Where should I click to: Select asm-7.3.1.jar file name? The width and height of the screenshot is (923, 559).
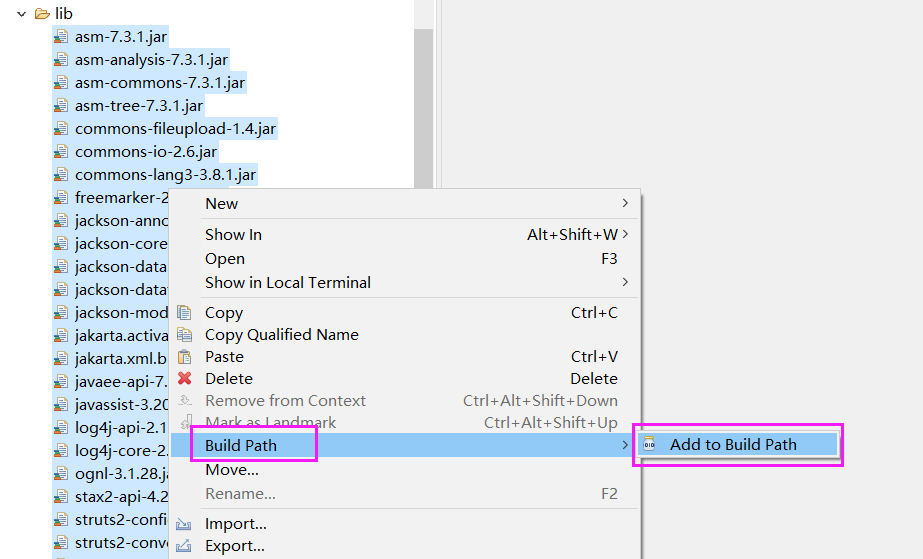click(121, 37)
